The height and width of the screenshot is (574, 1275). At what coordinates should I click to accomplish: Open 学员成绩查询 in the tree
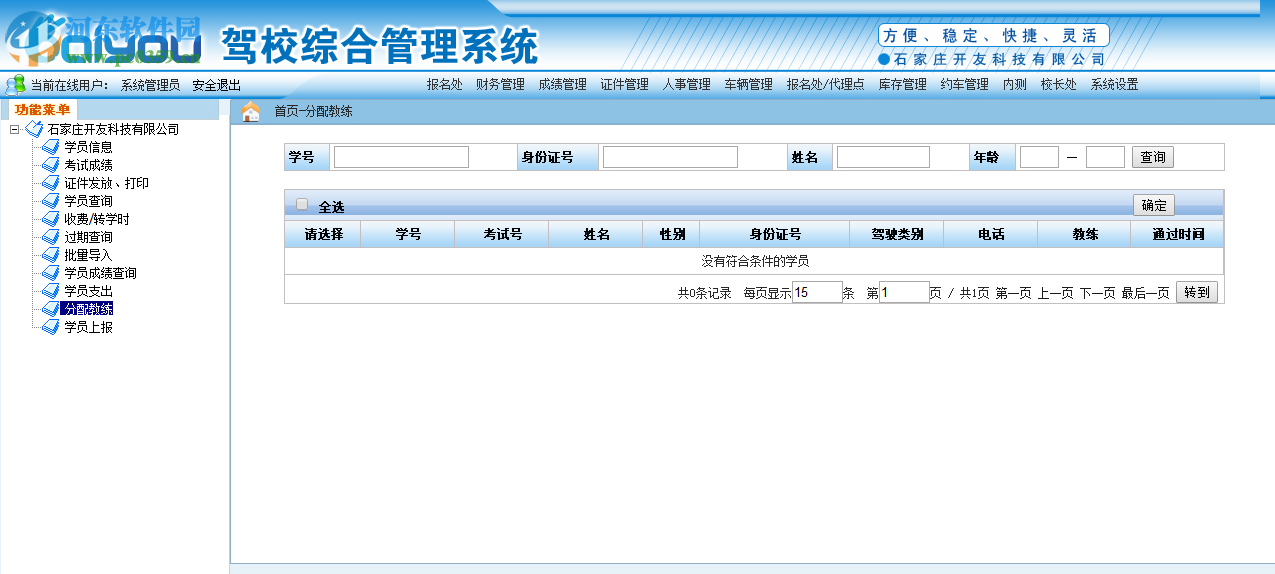click(100, 273)
